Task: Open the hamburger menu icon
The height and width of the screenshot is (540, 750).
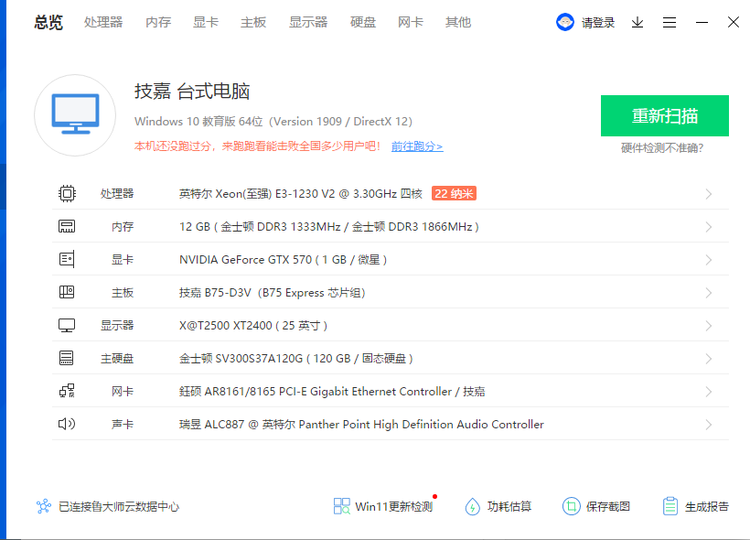Action: coord(670,22)
